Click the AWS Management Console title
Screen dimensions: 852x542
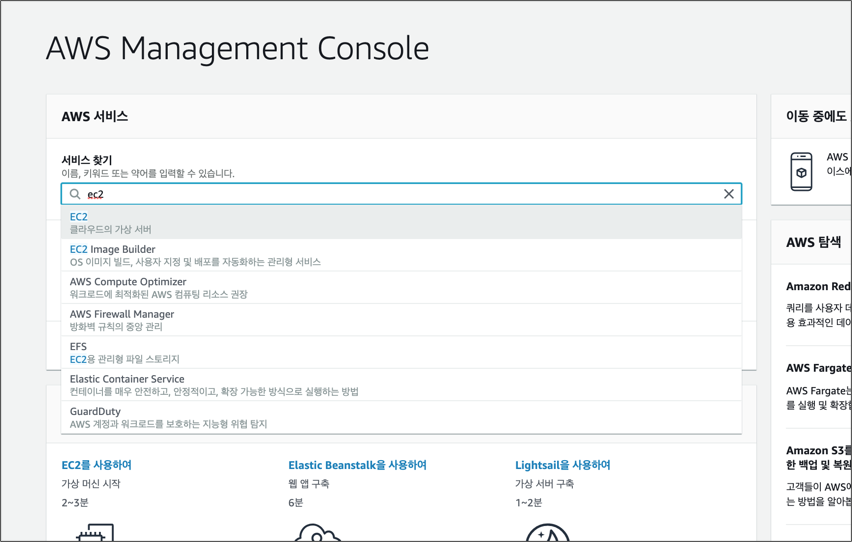pyautogui.click(x=237, y=48)
